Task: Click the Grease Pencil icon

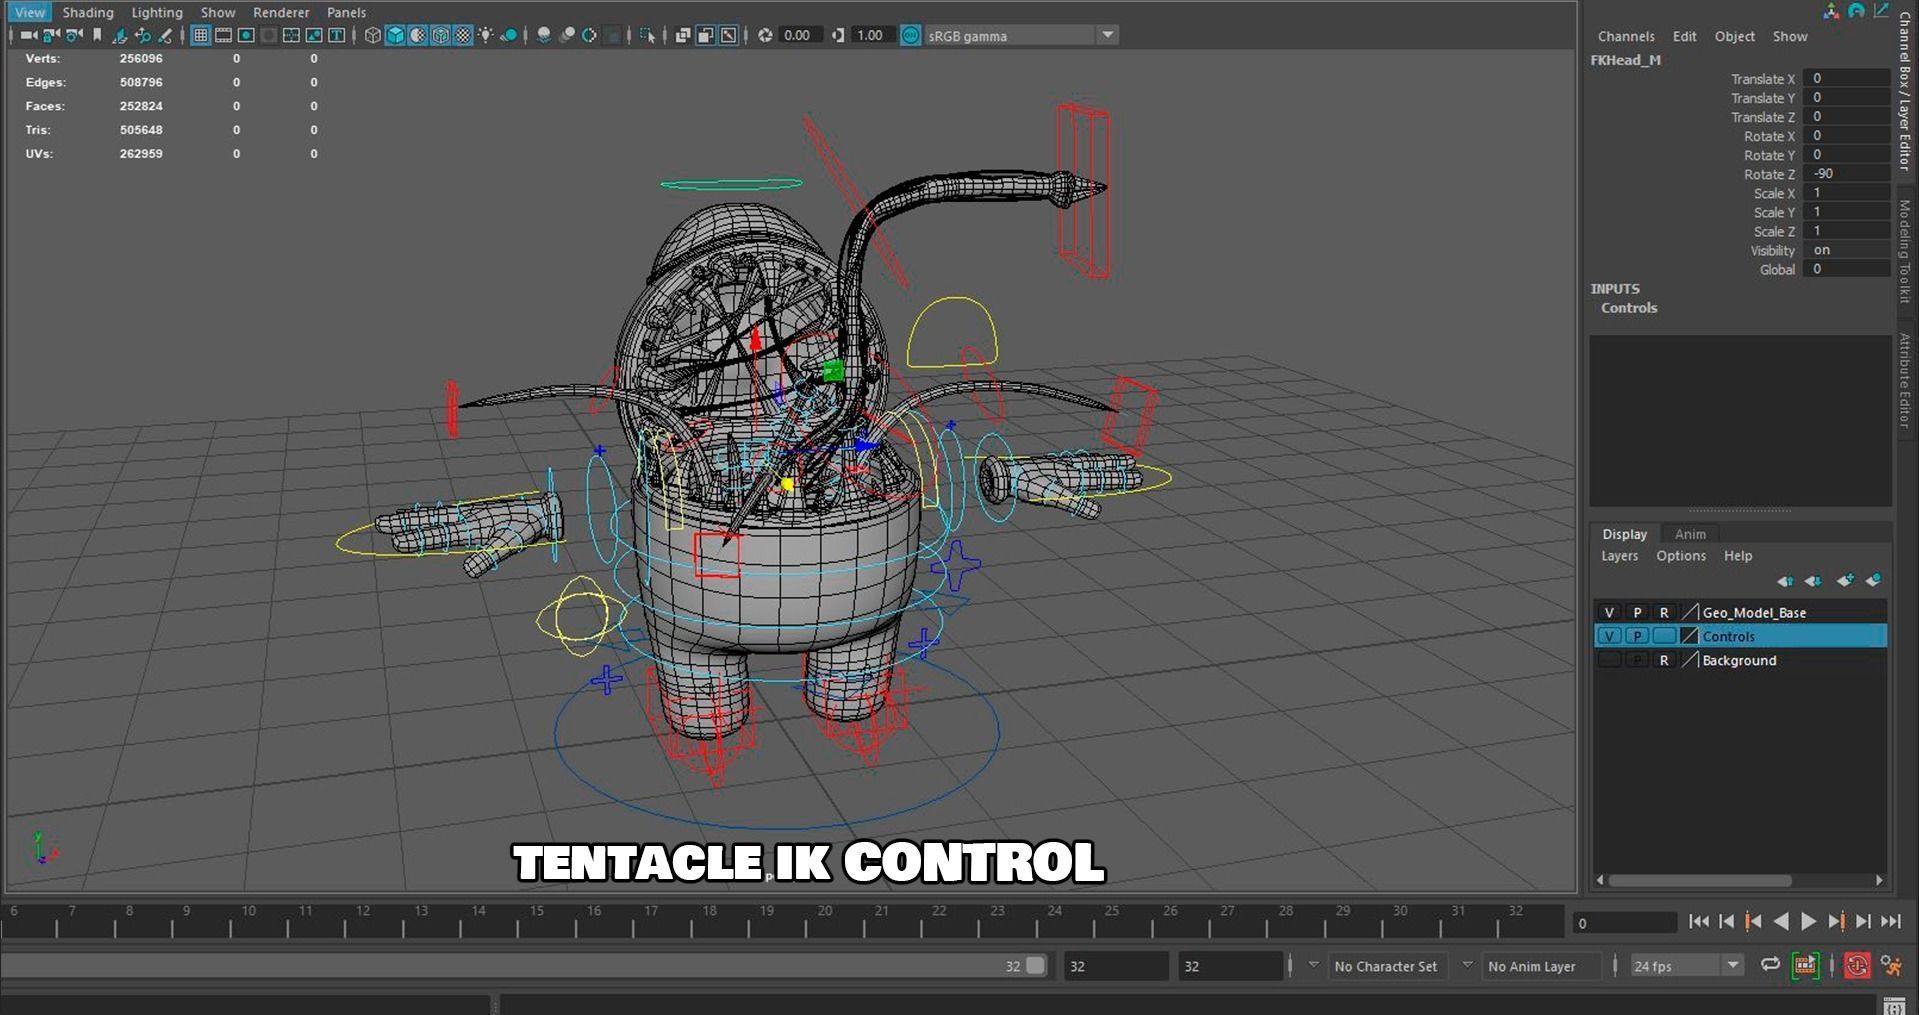Action: (166, 35)
